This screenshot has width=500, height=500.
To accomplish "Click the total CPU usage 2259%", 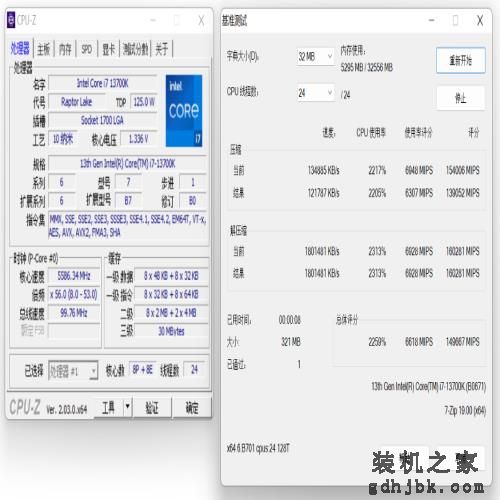I will click(x=377, y=342).
